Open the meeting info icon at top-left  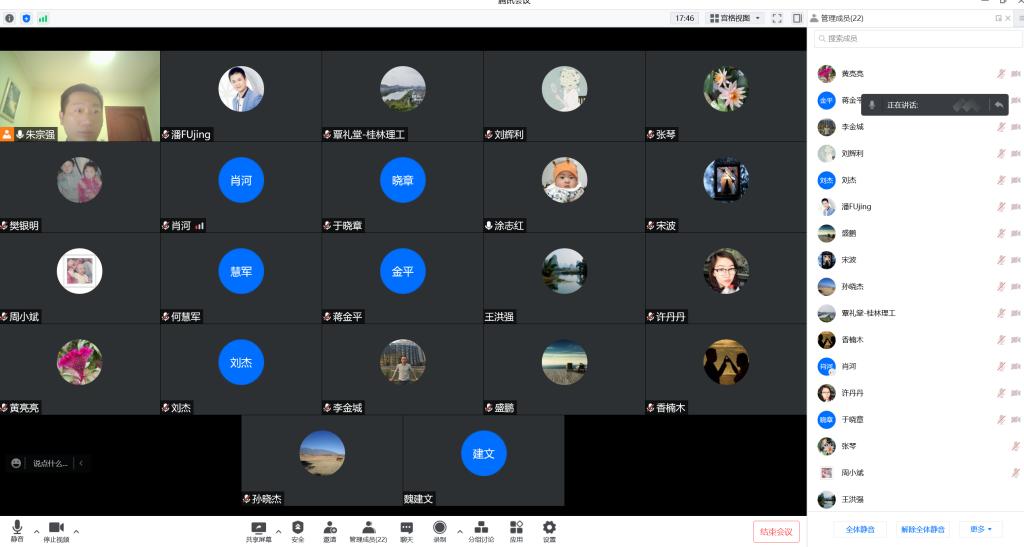10,18
